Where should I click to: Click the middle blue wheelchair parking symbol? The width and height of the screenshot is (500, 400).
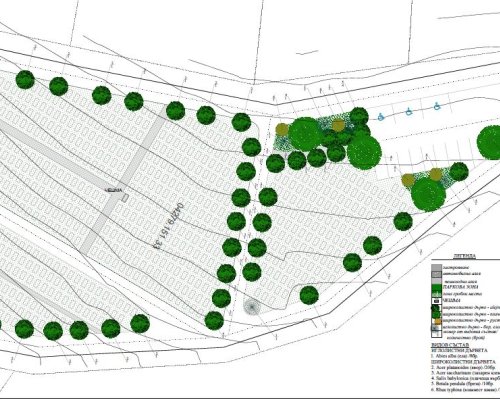coord(409,112)
